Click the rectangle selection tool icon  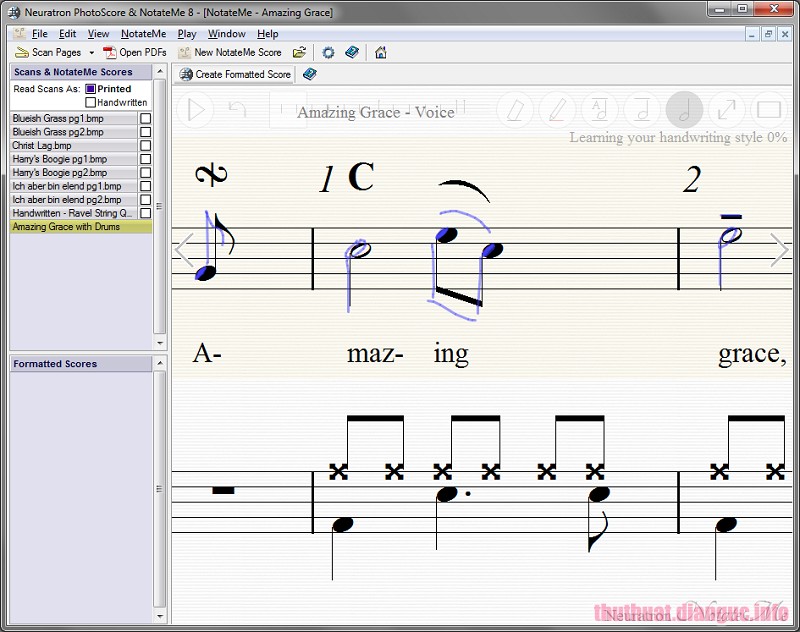(x=768, y=110)
